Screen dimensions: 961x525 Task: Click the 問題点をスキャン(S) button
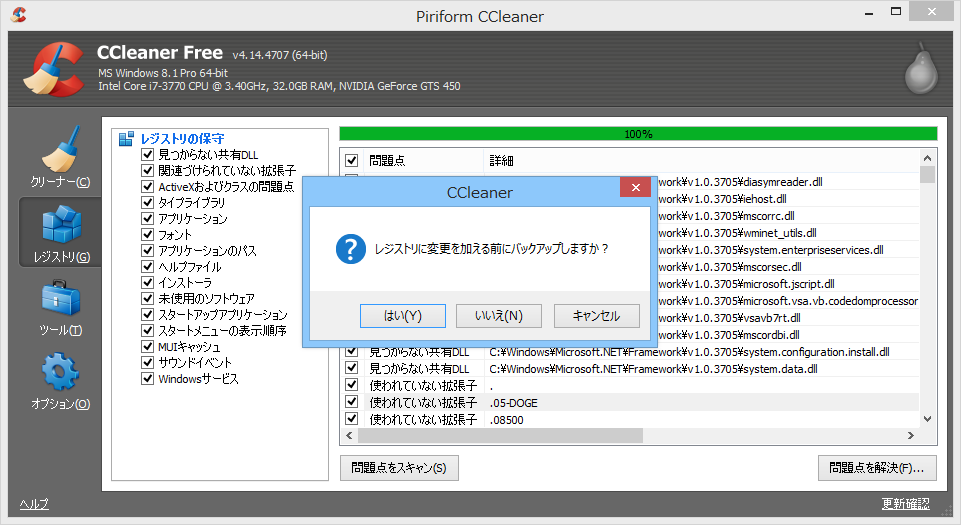(x=399, y=468)
